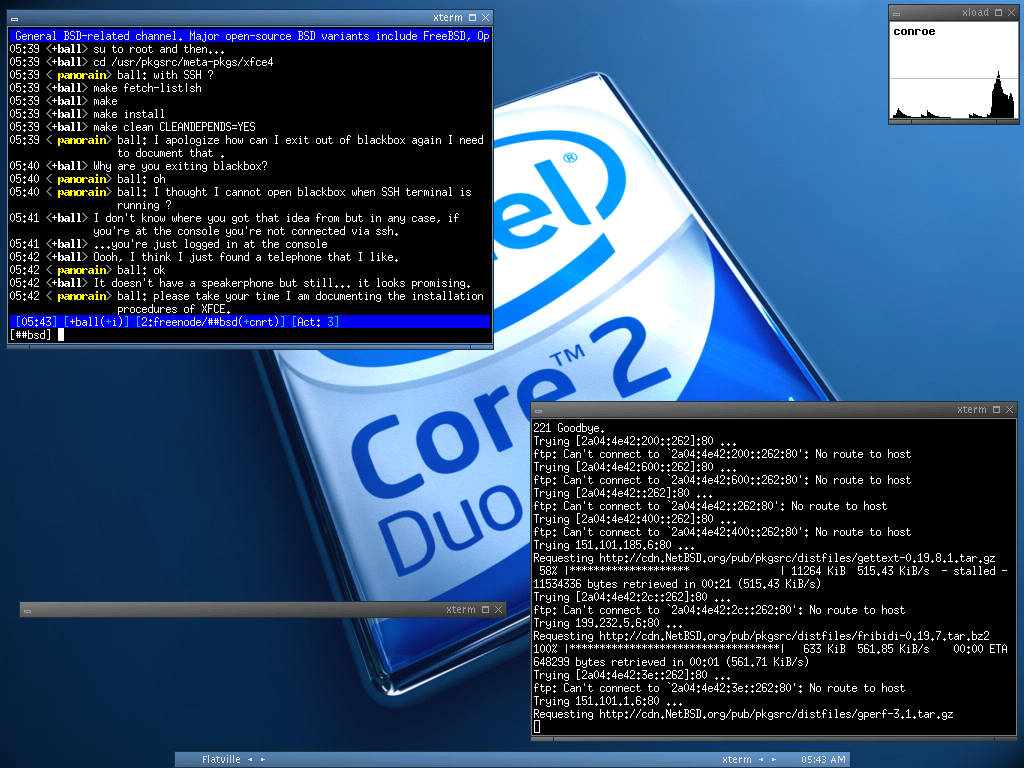Image resolution: width=1024 pixels, height=768 pixels.
Task: Click the 05:43 AM toolbar clock
Action: [823, 760]
